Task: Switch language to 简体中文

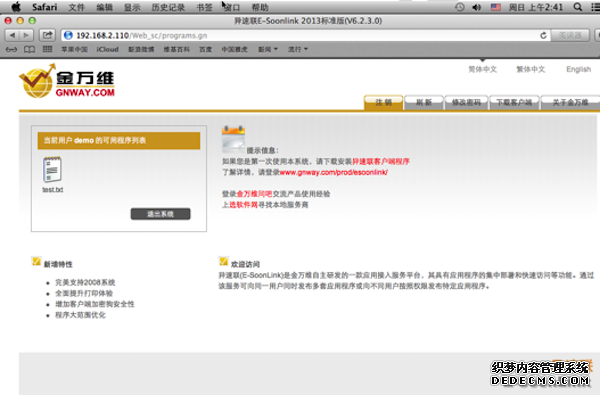Action: [x=483, y=69]
